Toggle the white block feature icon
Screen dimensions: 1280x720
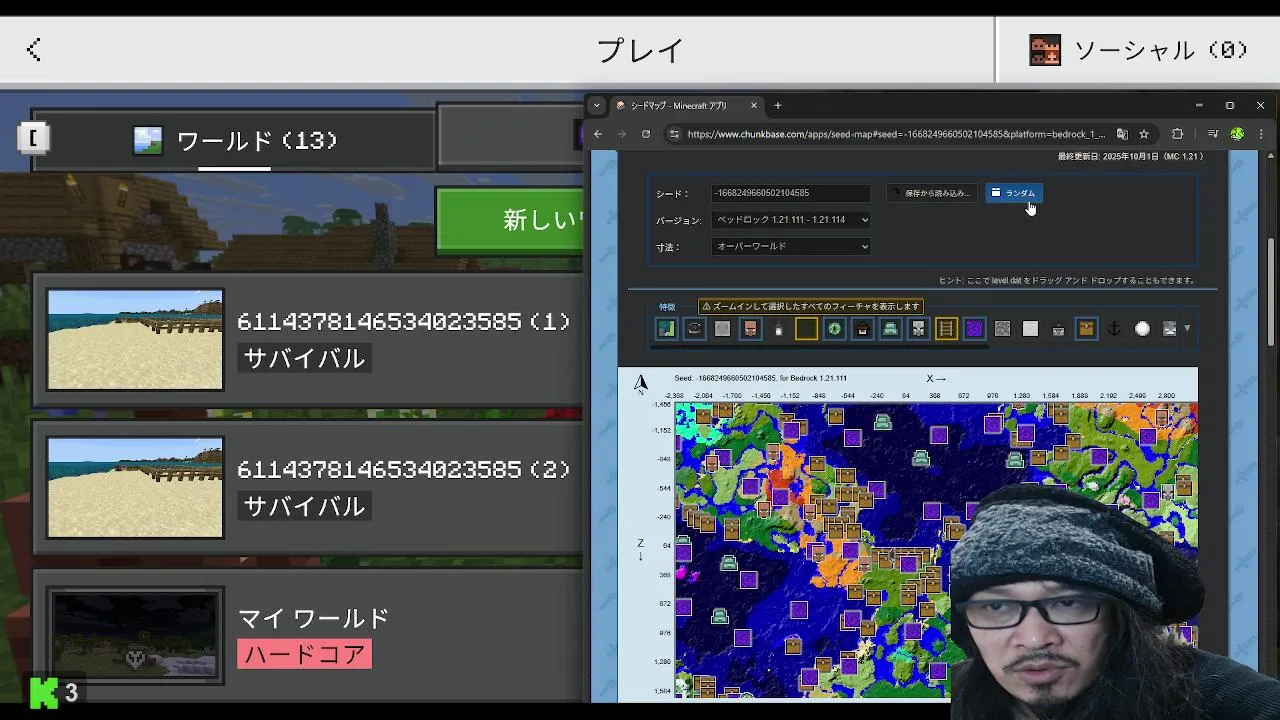(1030, 328)
